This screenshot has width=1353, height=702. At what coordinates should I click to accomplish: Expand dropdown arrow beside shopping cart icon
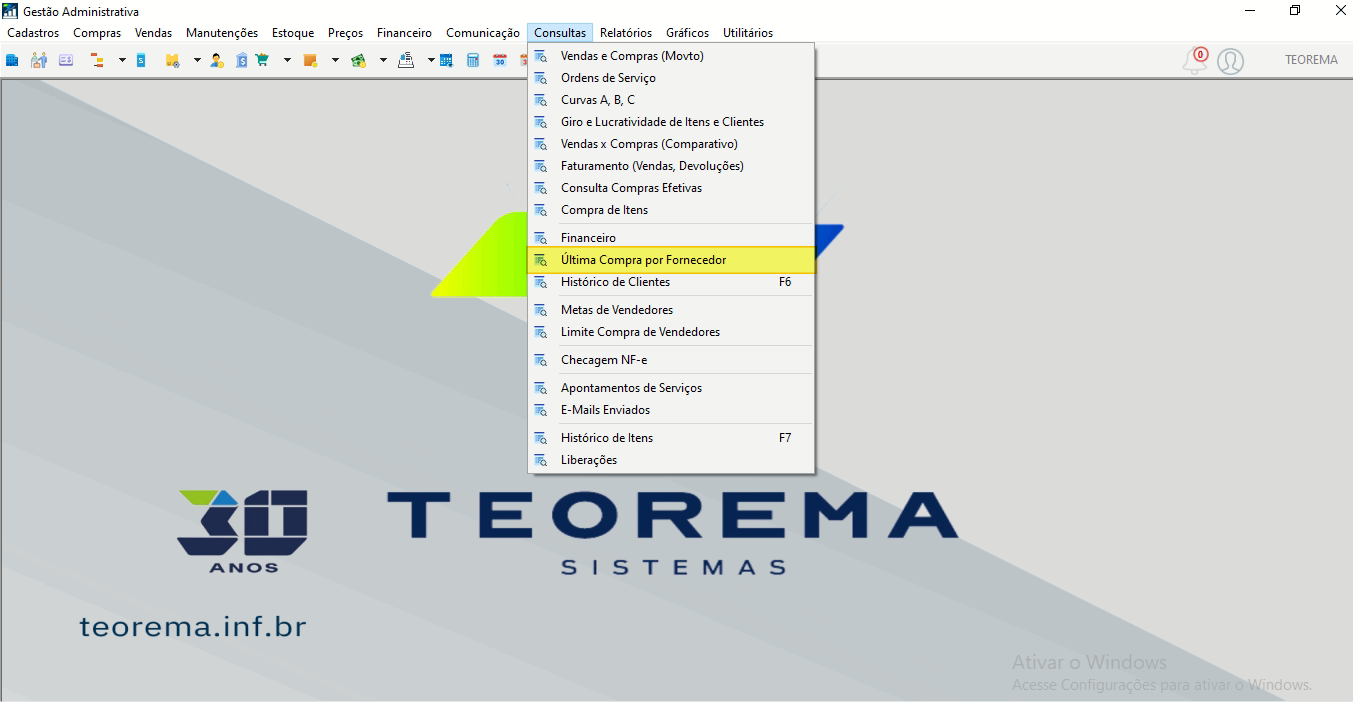pos(287,60)
